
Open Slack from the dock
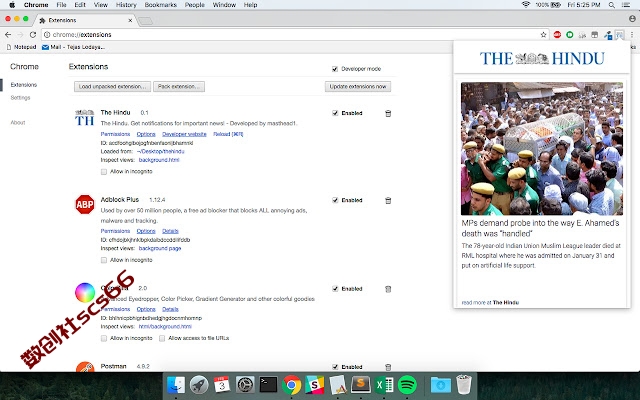[314, 384]
